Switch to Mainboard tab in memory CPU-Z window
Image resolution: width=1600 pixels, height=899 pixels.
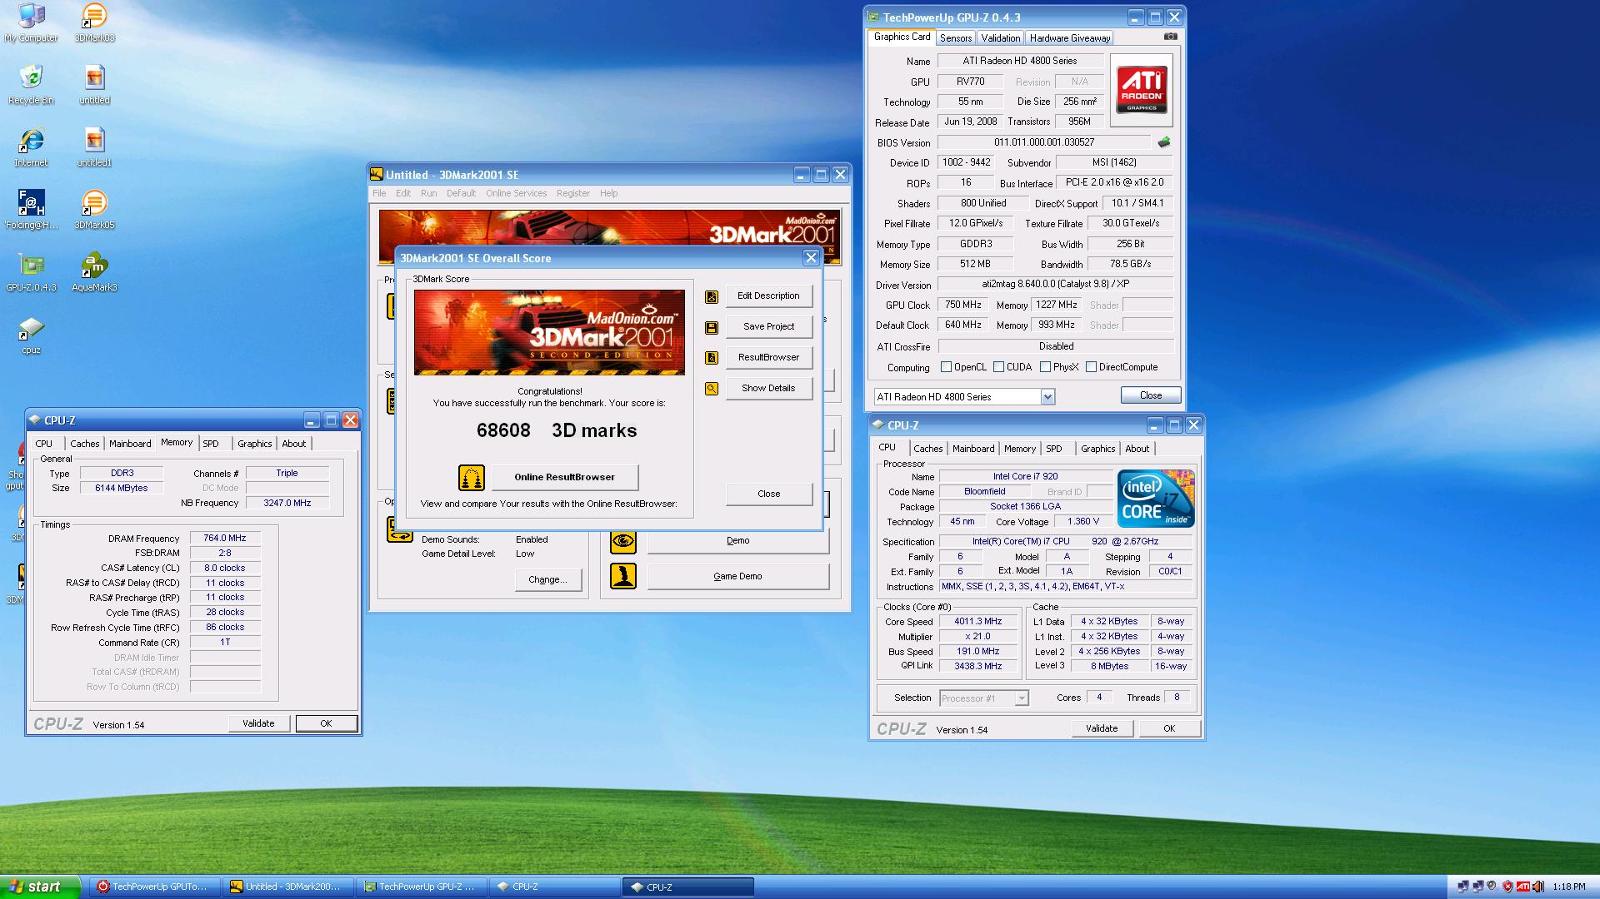pos(130,443)
